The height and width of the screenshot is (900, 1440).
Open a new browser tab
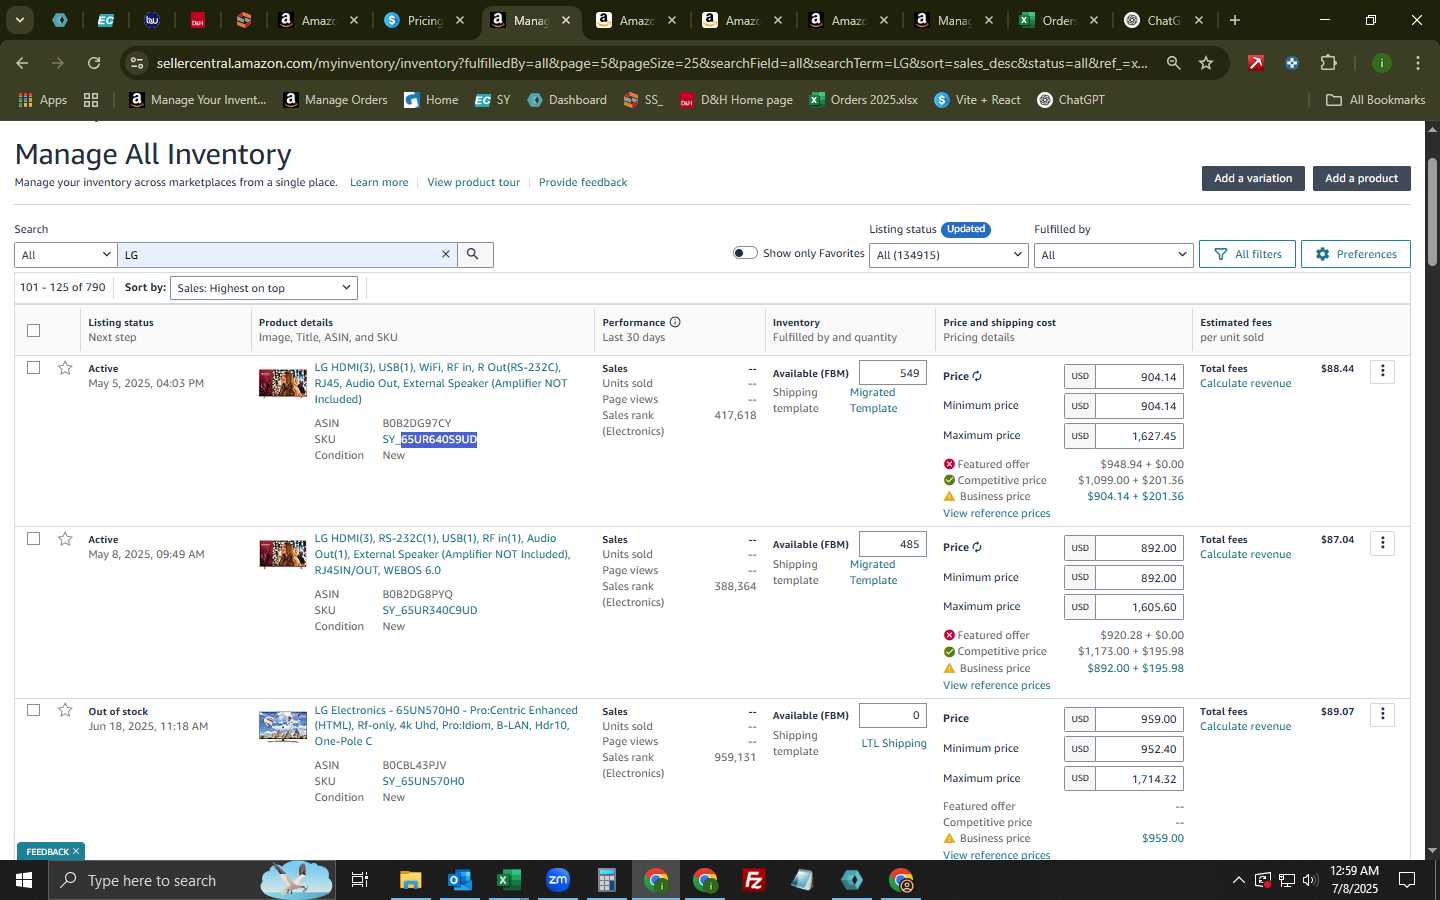(1235, 20)
